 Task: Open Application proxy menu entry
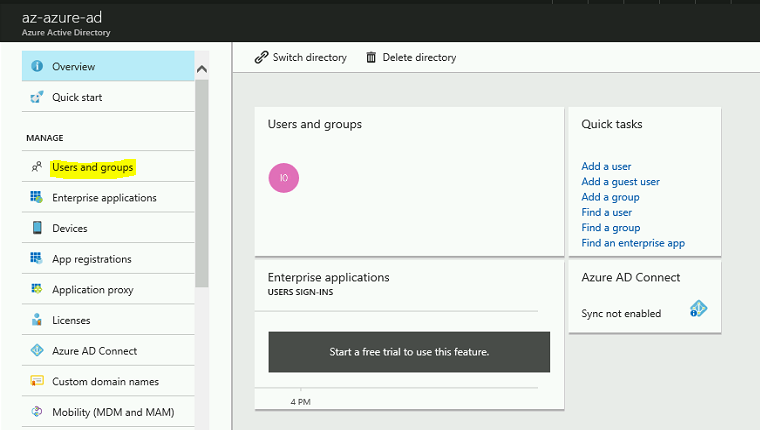coord(108,289)
